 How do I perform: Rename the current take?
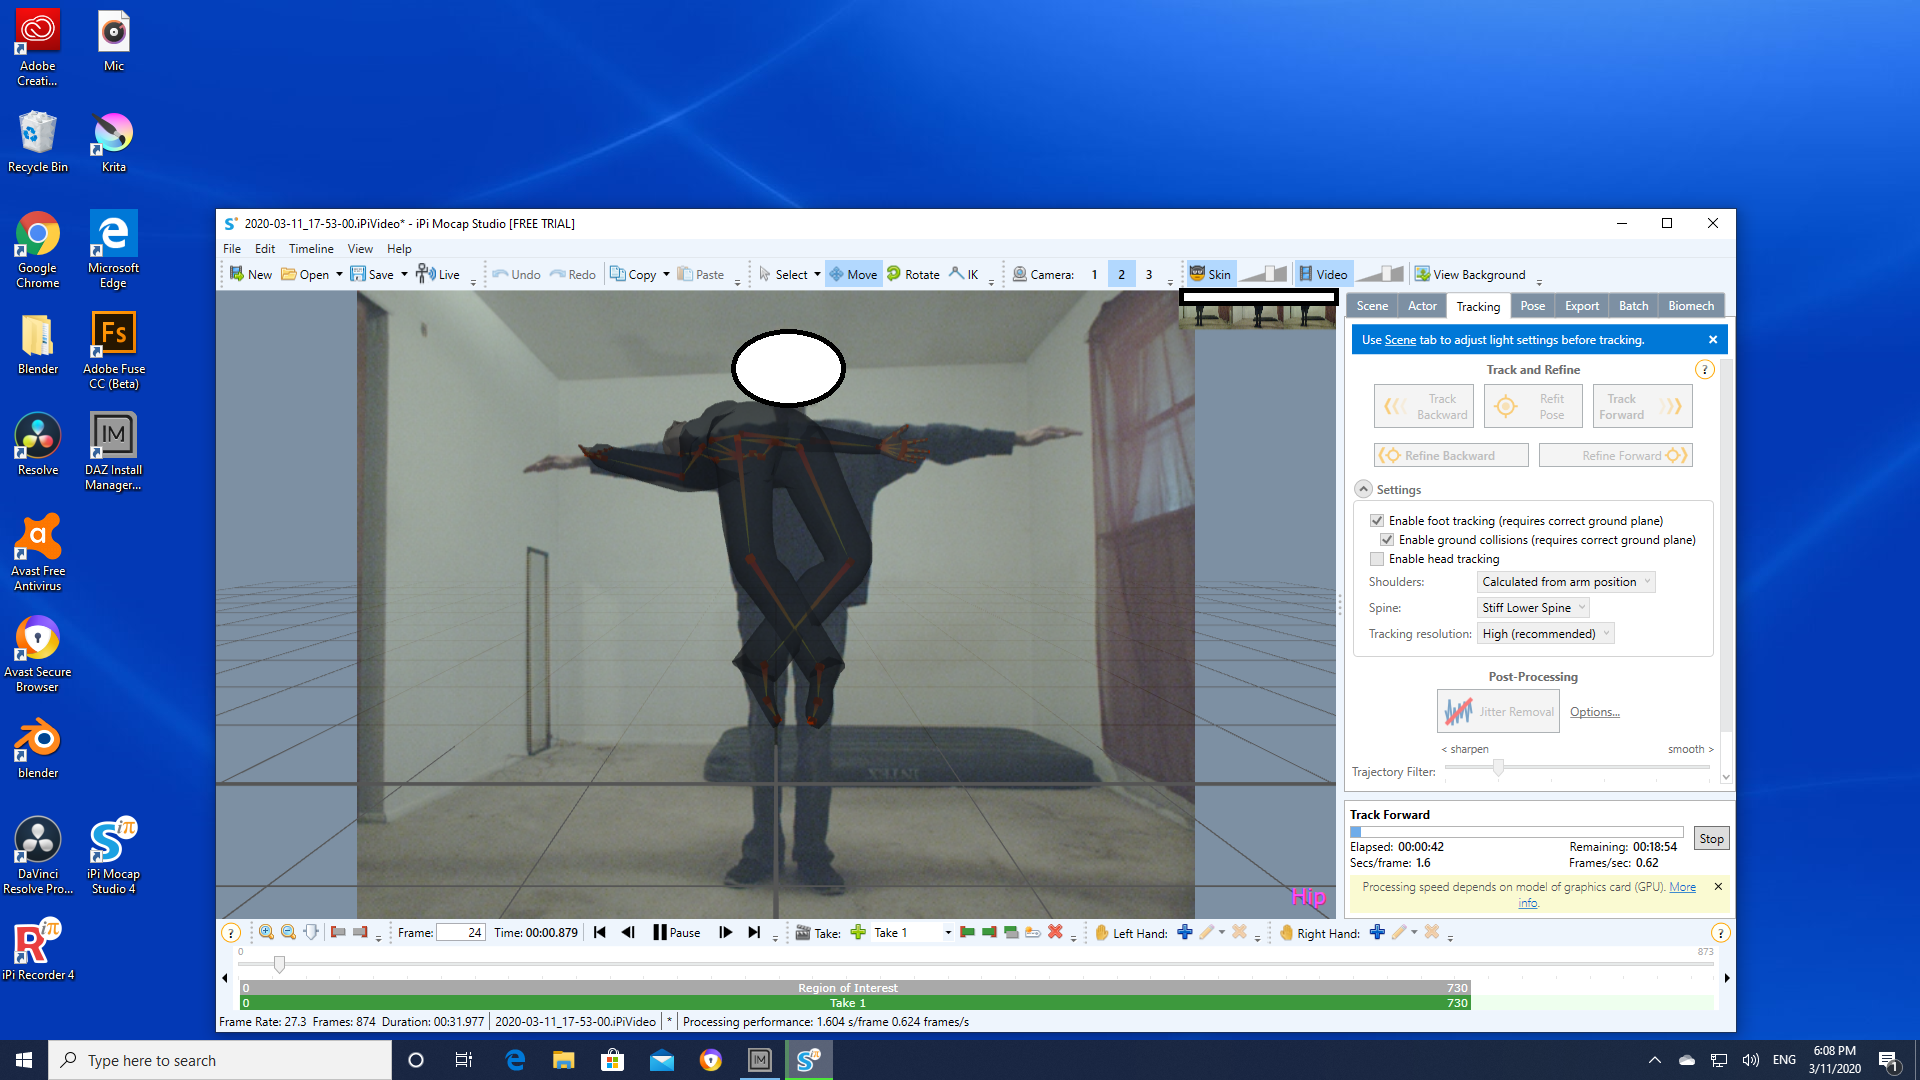[x=1033, y=932]
